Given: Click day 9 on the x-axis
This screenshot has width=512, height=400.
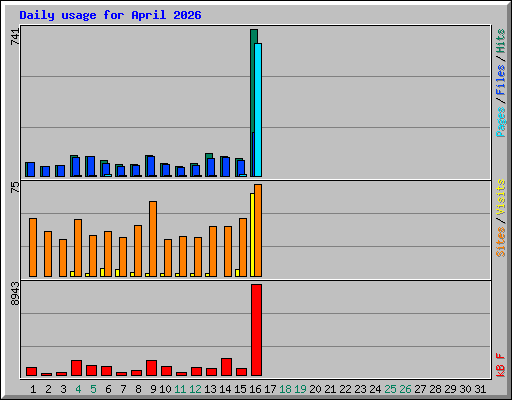Looking at the screenshot, I should [153, 389].
